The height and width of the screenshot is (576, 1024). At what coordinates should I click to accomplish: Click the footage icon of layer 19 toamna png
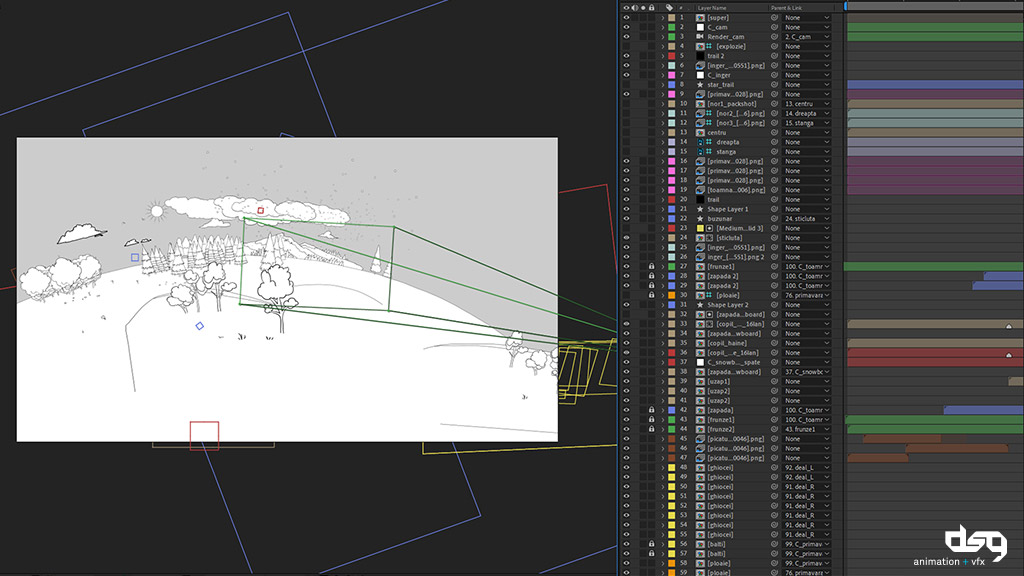pyautogui.click(x=700, y=190)
